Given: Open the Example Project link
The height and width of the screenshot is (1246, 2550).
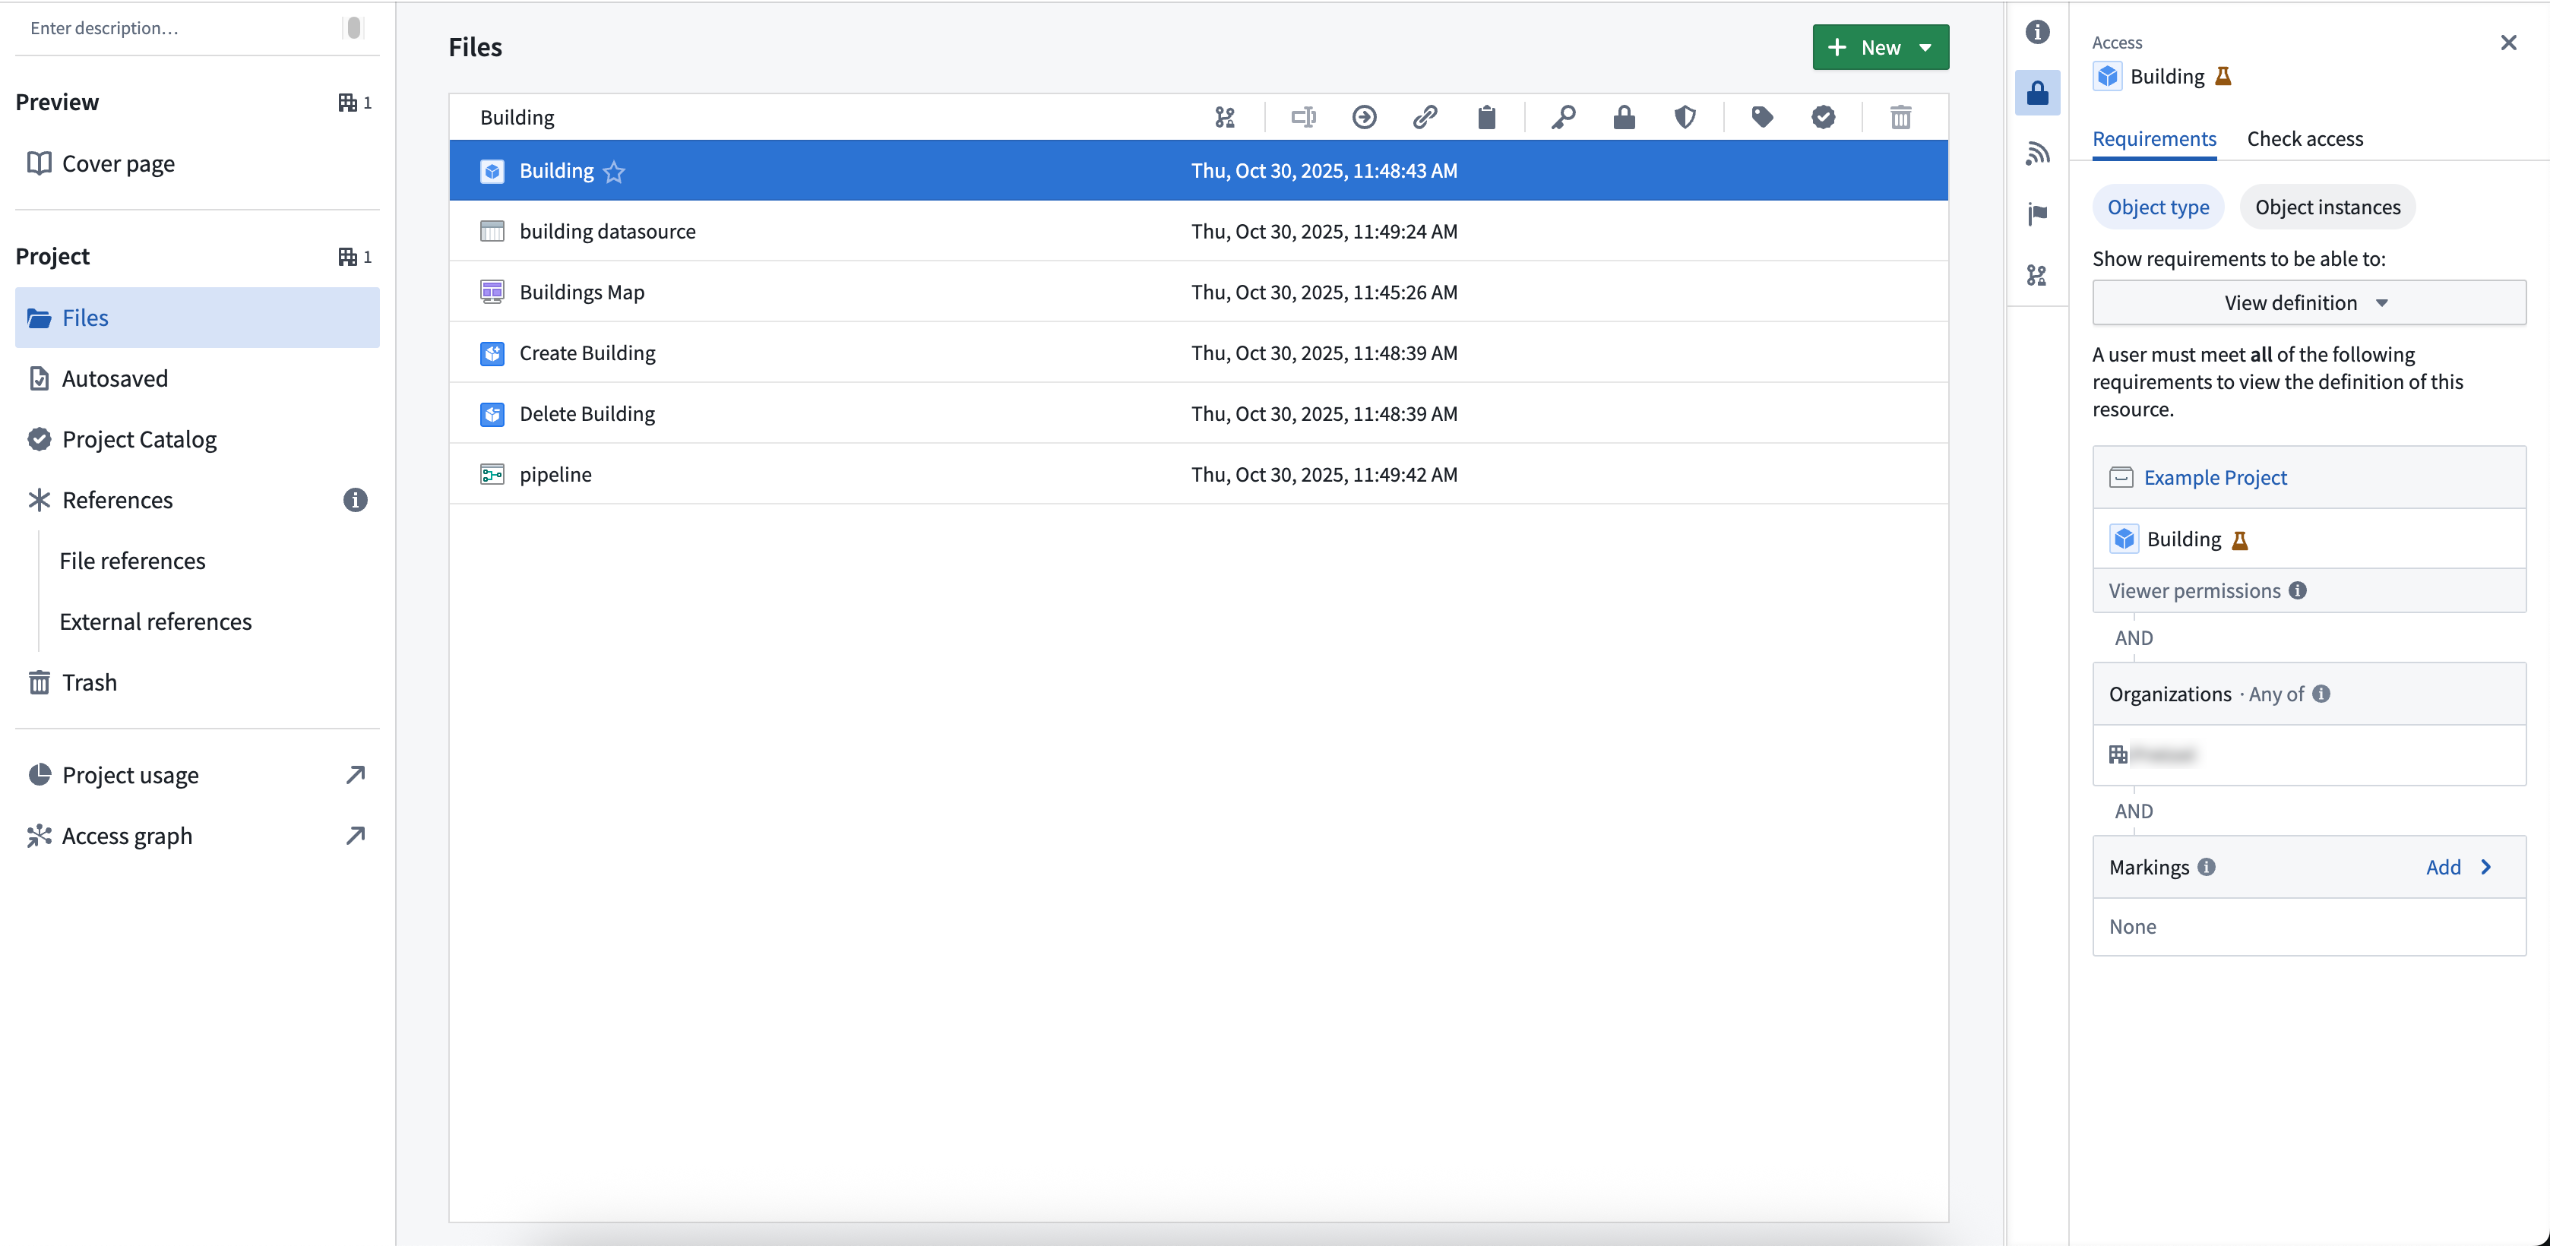Looking at the screenshot, I should (x=2216, y=477).
